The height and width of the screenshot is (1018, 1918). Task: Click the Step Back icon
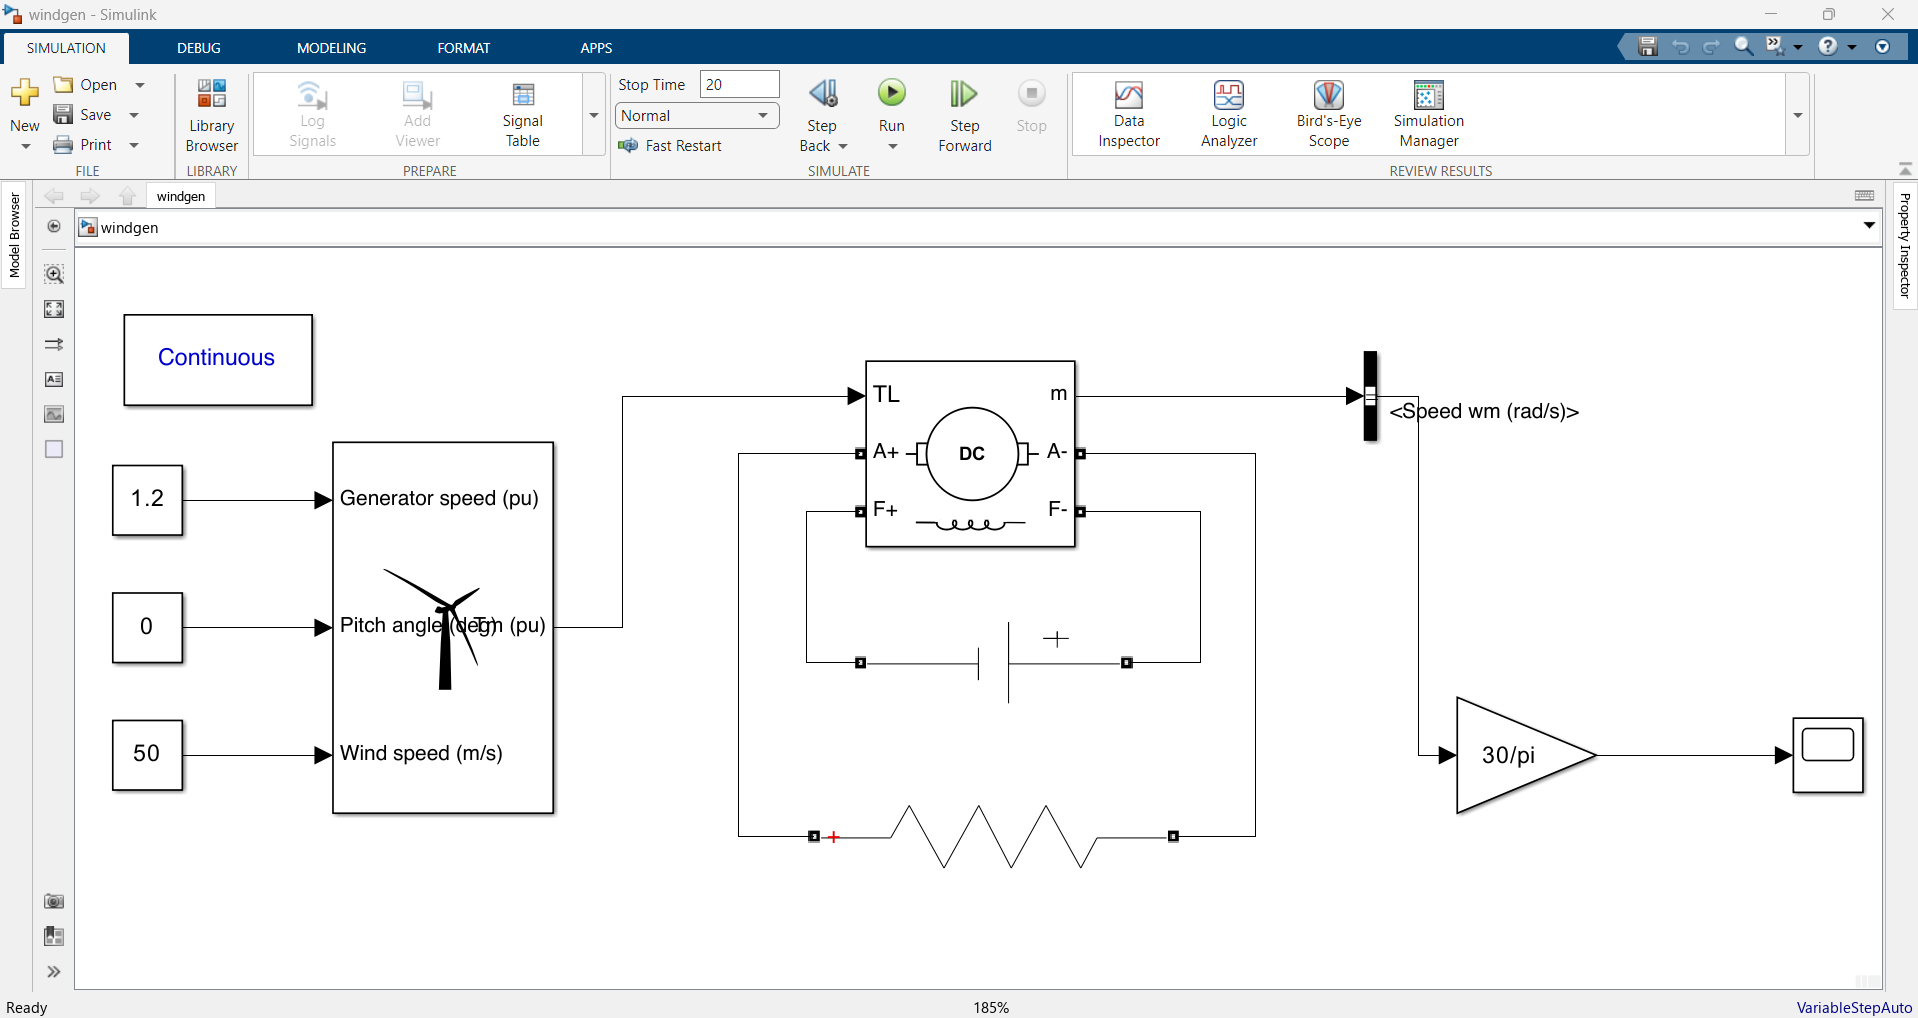pyautogui.click(x=823, y=94)
